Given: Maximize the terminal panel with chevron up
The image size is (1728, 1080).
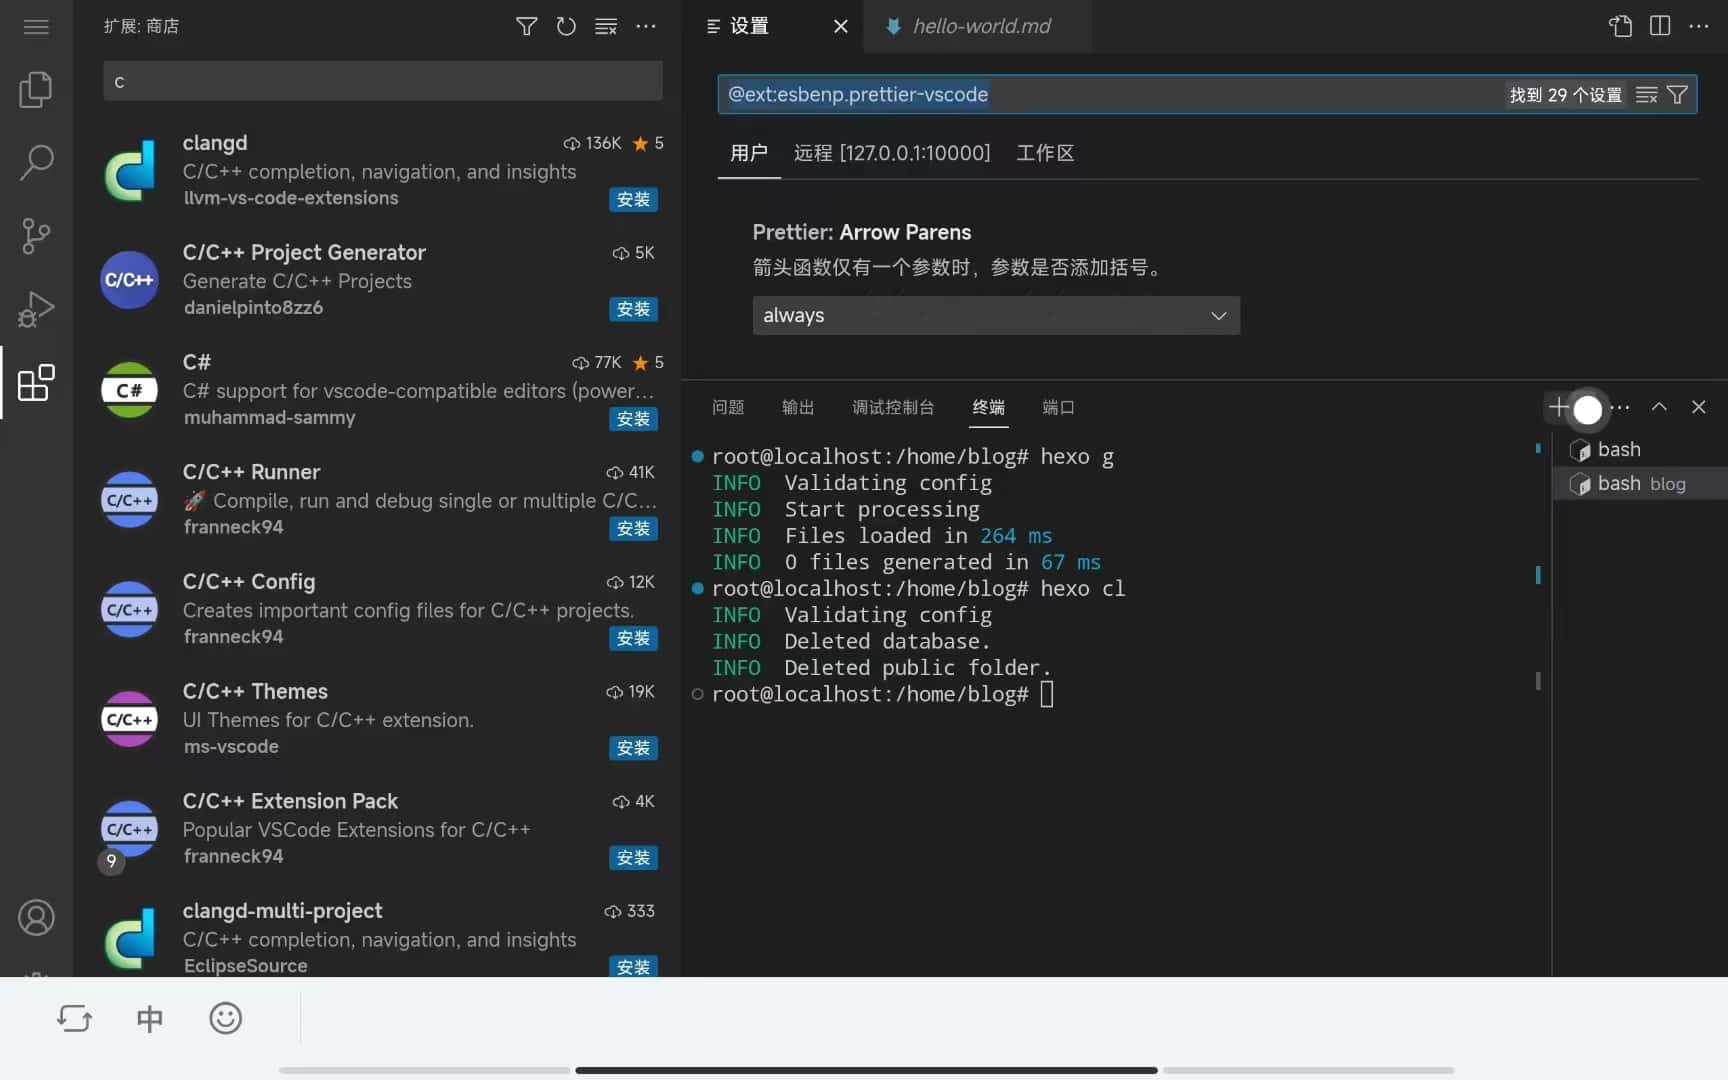Looking at the screenshot, I should tap(1659, 407).
